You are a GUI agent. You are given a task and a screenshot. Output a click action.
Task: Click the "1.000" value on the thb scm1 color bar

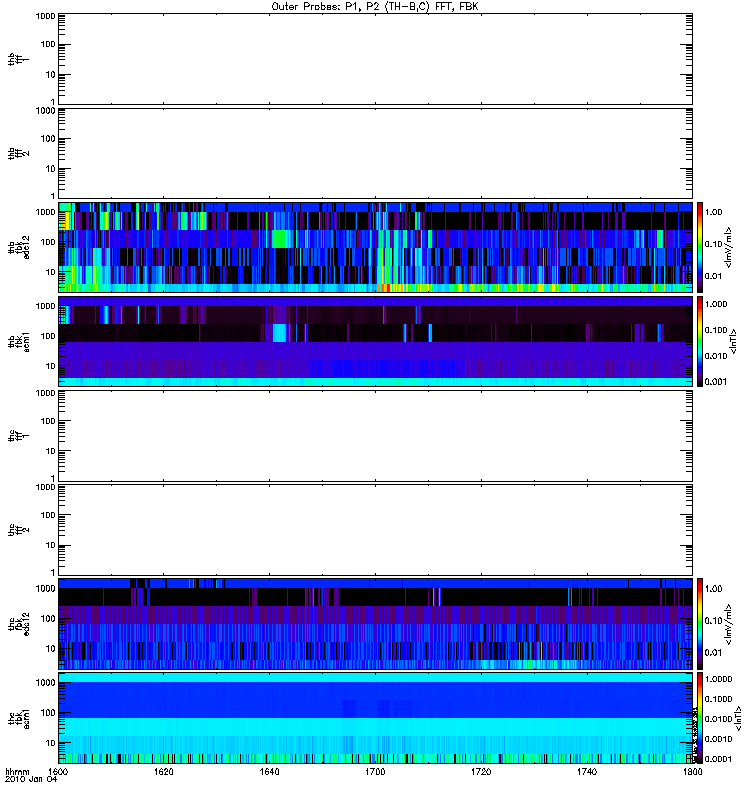coord(716,304)
